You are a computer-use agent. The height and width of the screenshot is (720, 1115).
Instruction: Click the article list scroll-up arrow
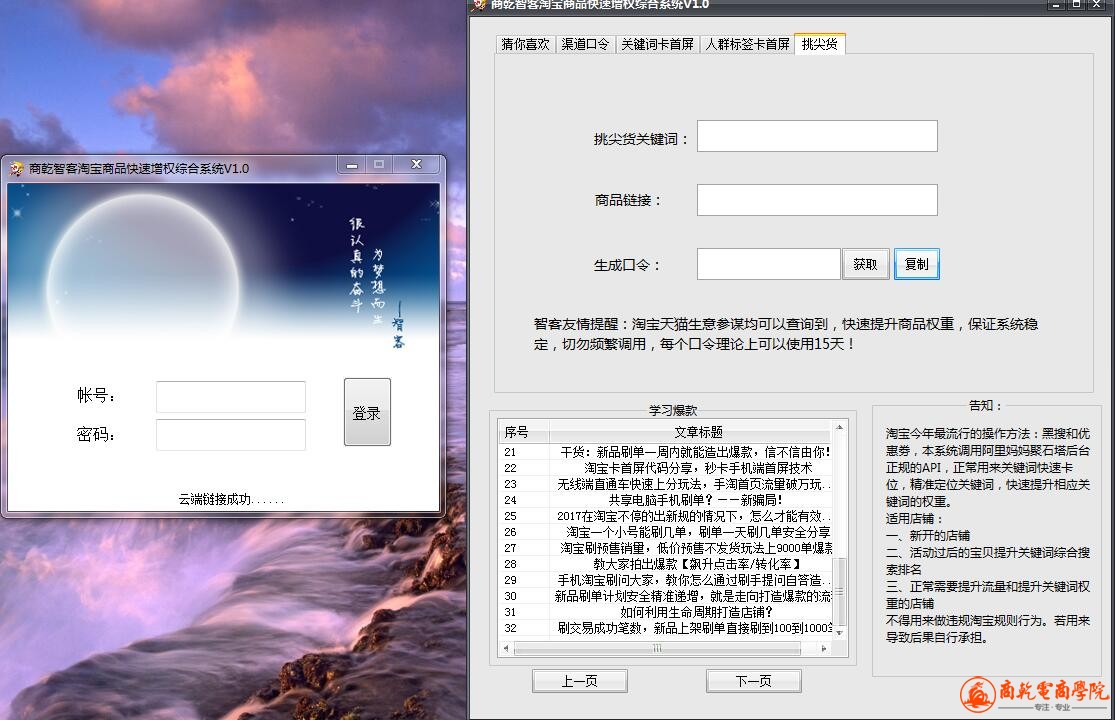pos(840,428)
